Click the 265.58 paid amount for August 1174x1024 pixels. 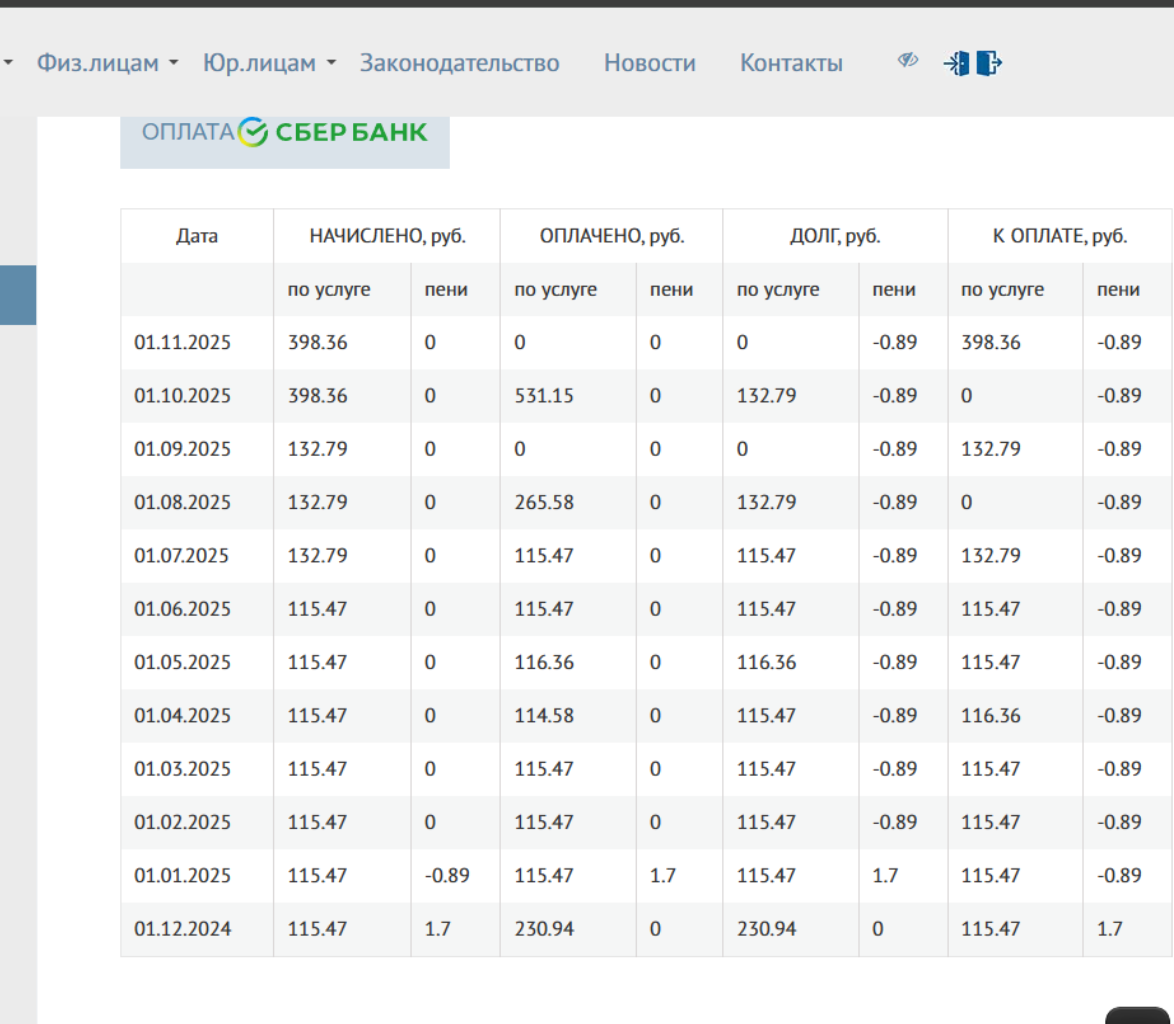point(544,502)
